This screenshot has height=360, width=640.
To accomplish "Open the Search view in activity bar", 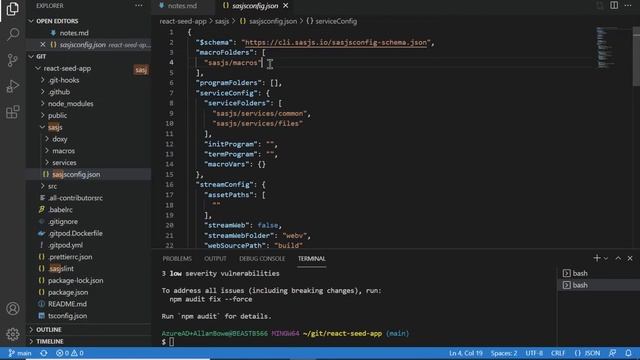I will [13, 34].
